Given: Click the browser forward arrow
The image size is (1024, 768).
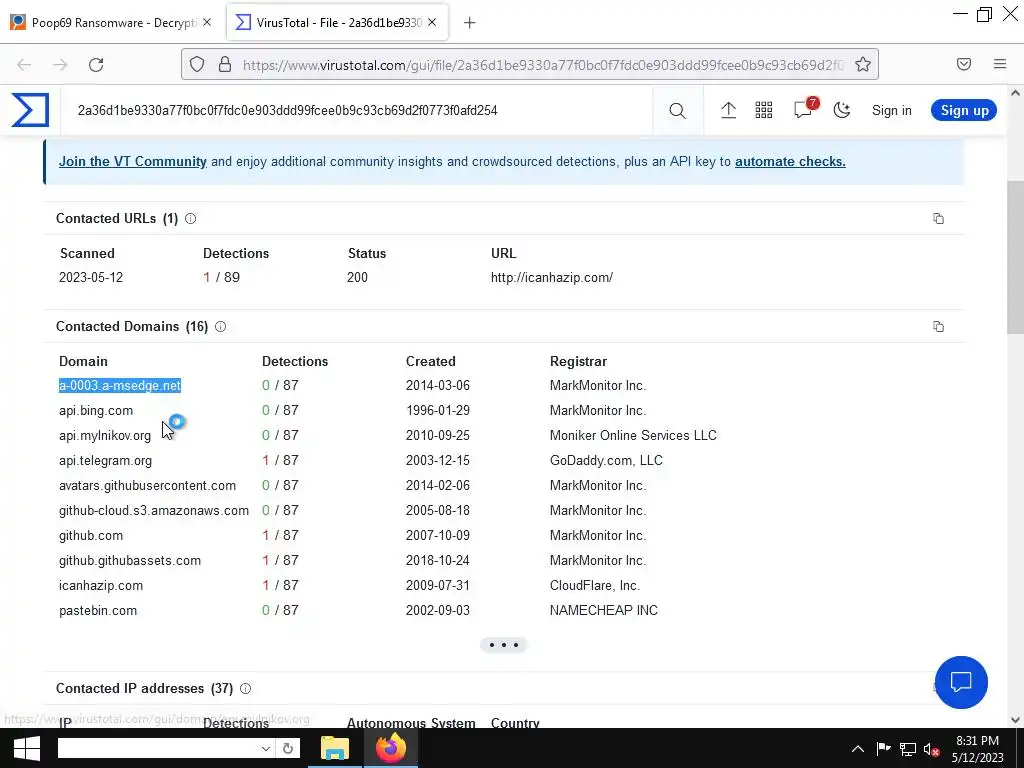Looking at the screenshot, I should point(60,65).
